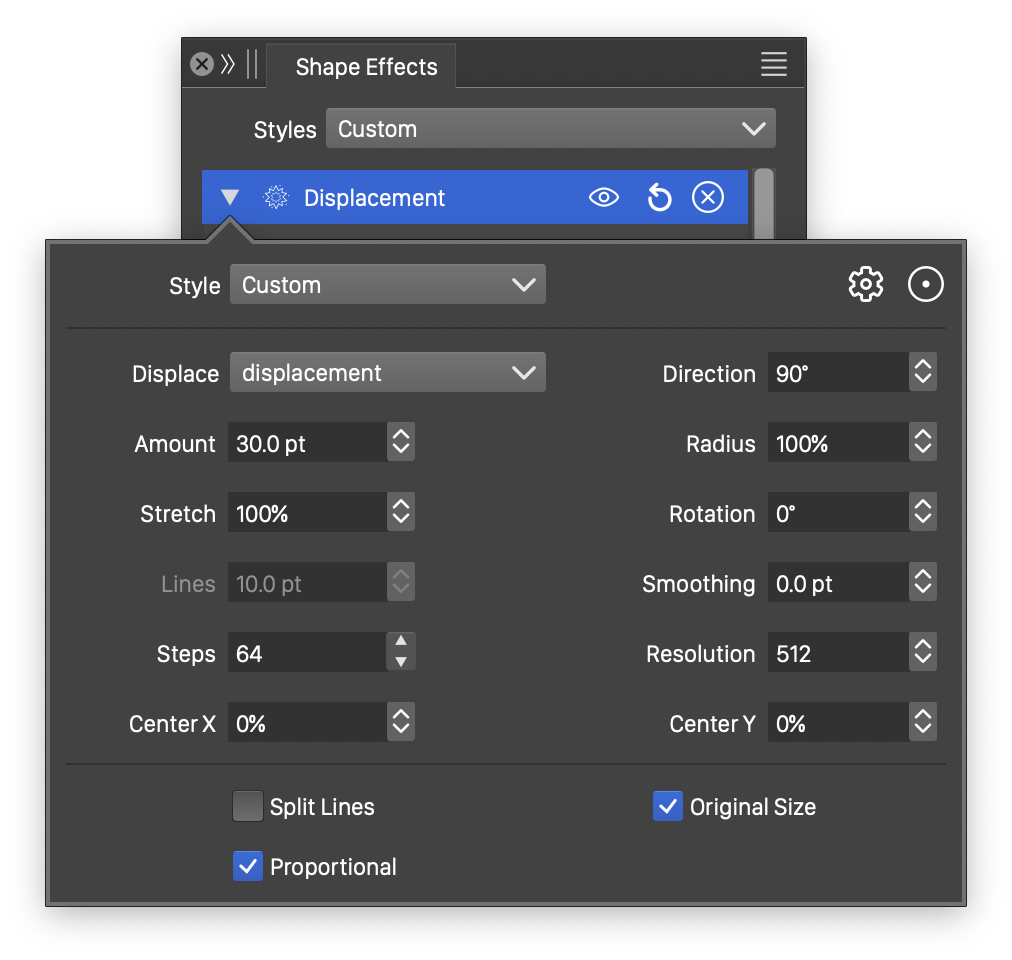Click the Resolution input field
Viewport: 1012px width, 960px height.
838,654
